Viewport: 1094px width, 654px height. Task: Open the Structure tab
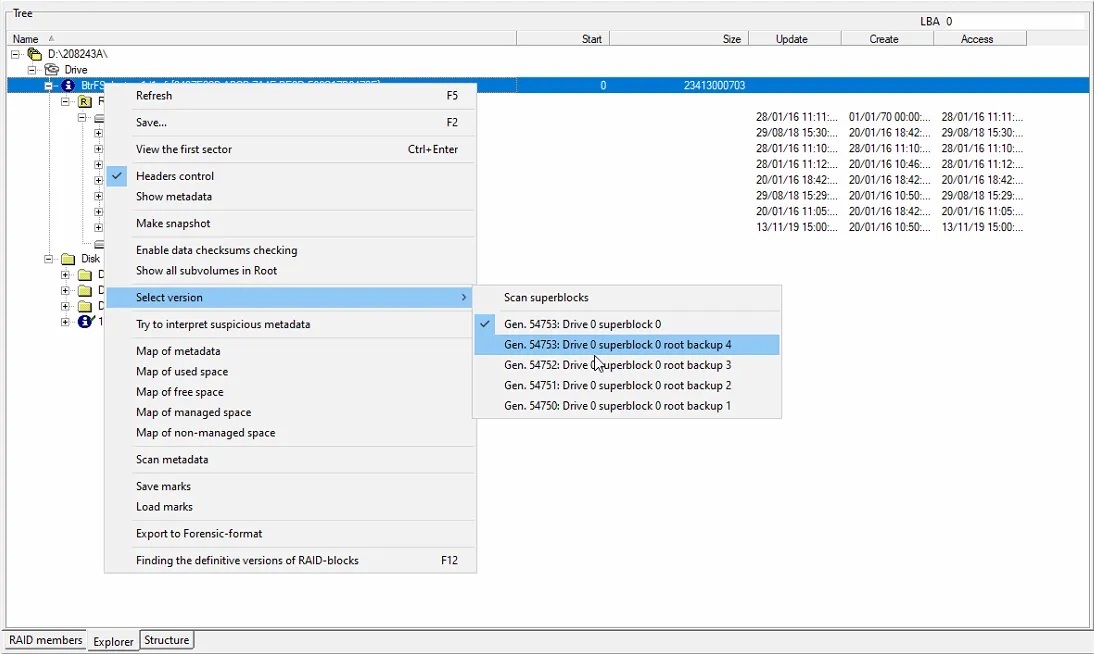tap(166, 640)
